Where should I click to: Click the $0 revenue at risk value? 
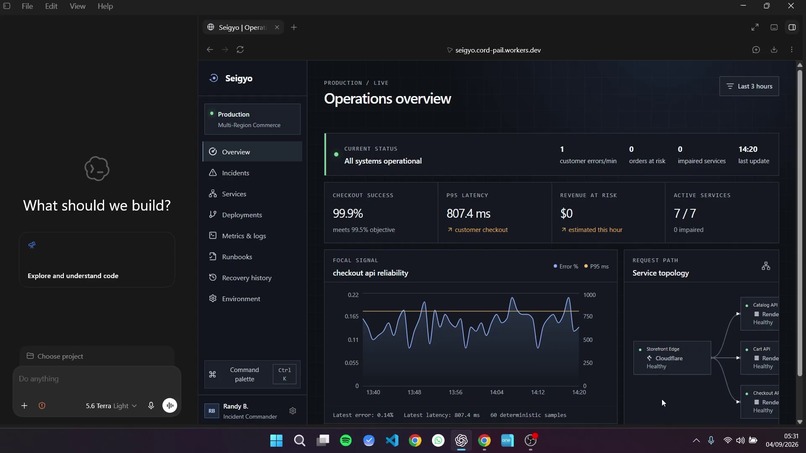566,213
